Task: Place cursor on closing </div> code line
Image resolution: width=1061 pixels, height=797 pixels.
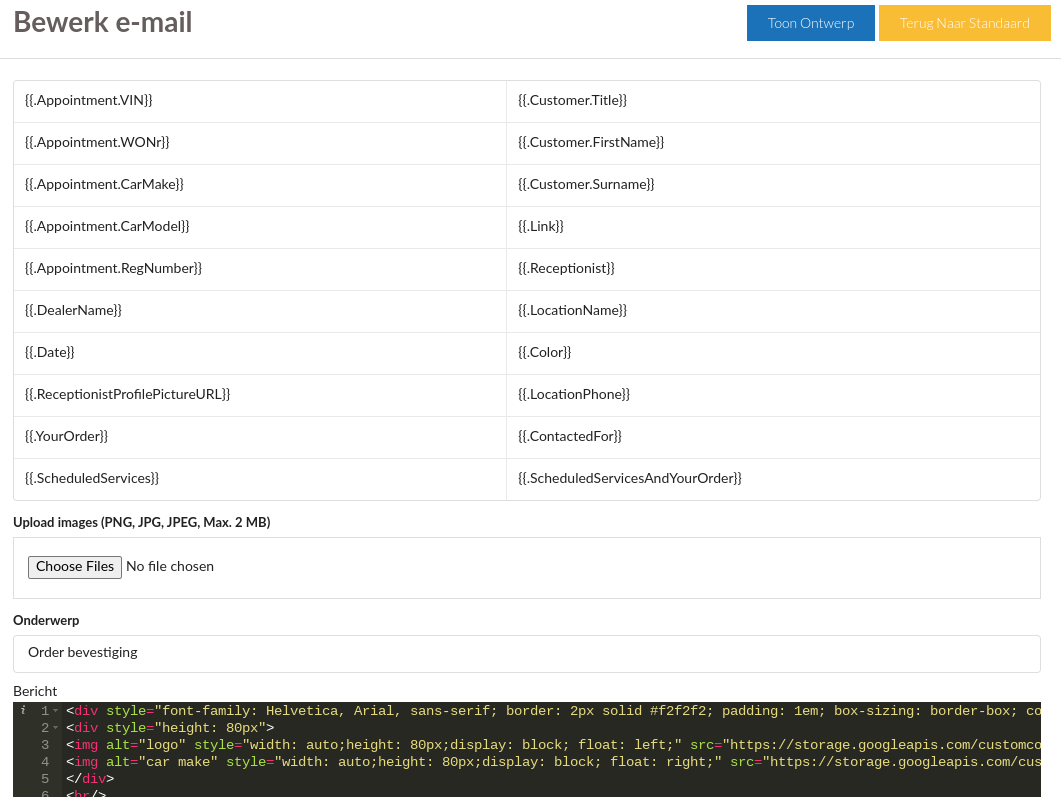Action: (x=90, y=779)
